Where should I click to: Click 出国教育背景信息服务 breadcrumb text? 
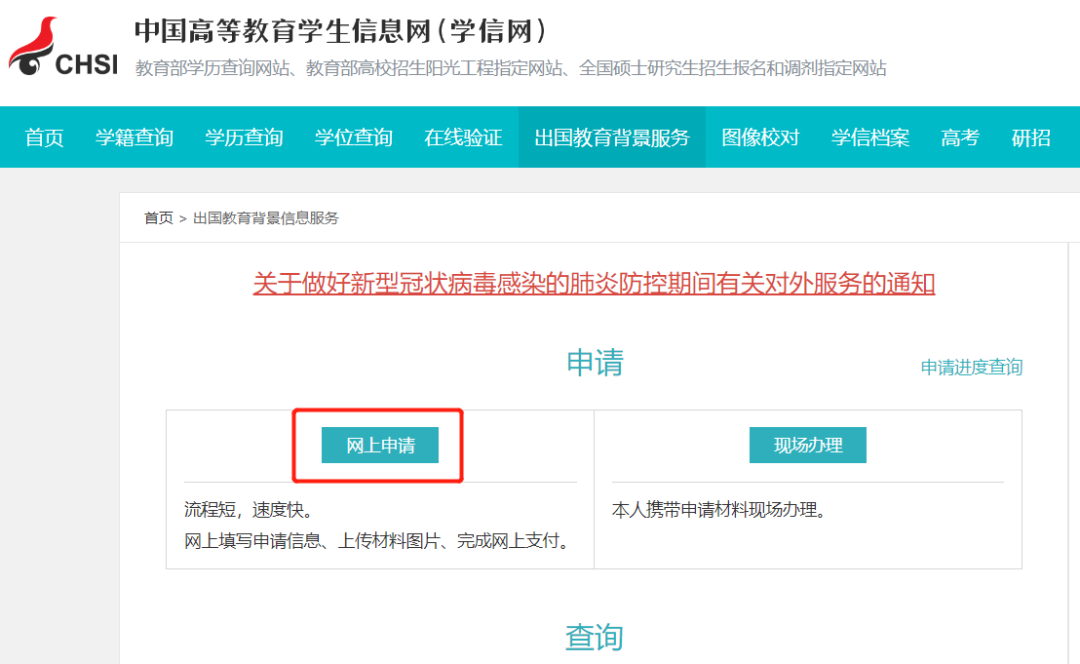point(266,218)
